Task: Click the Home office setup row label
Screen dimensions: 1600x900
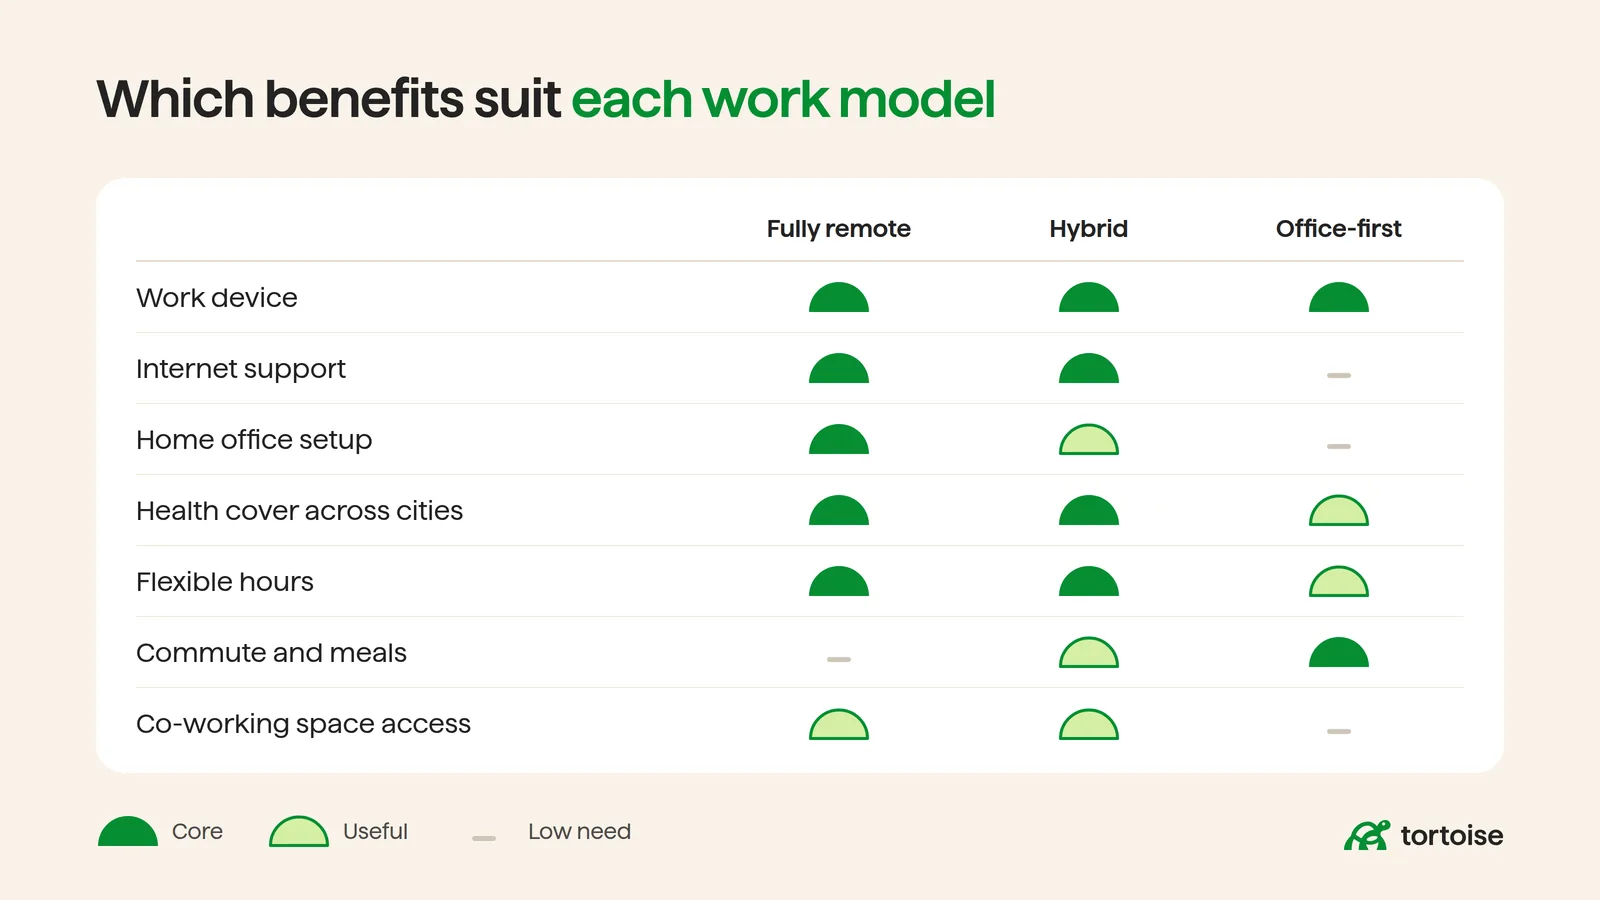Action: click(254, 440)
